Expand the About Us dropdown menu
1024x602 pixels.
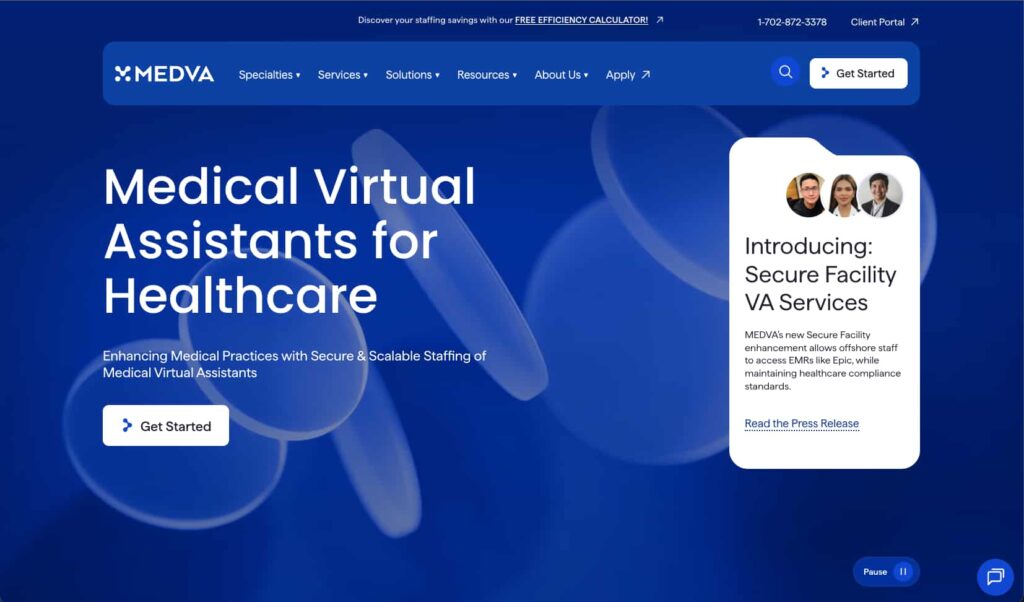(561, 75)
